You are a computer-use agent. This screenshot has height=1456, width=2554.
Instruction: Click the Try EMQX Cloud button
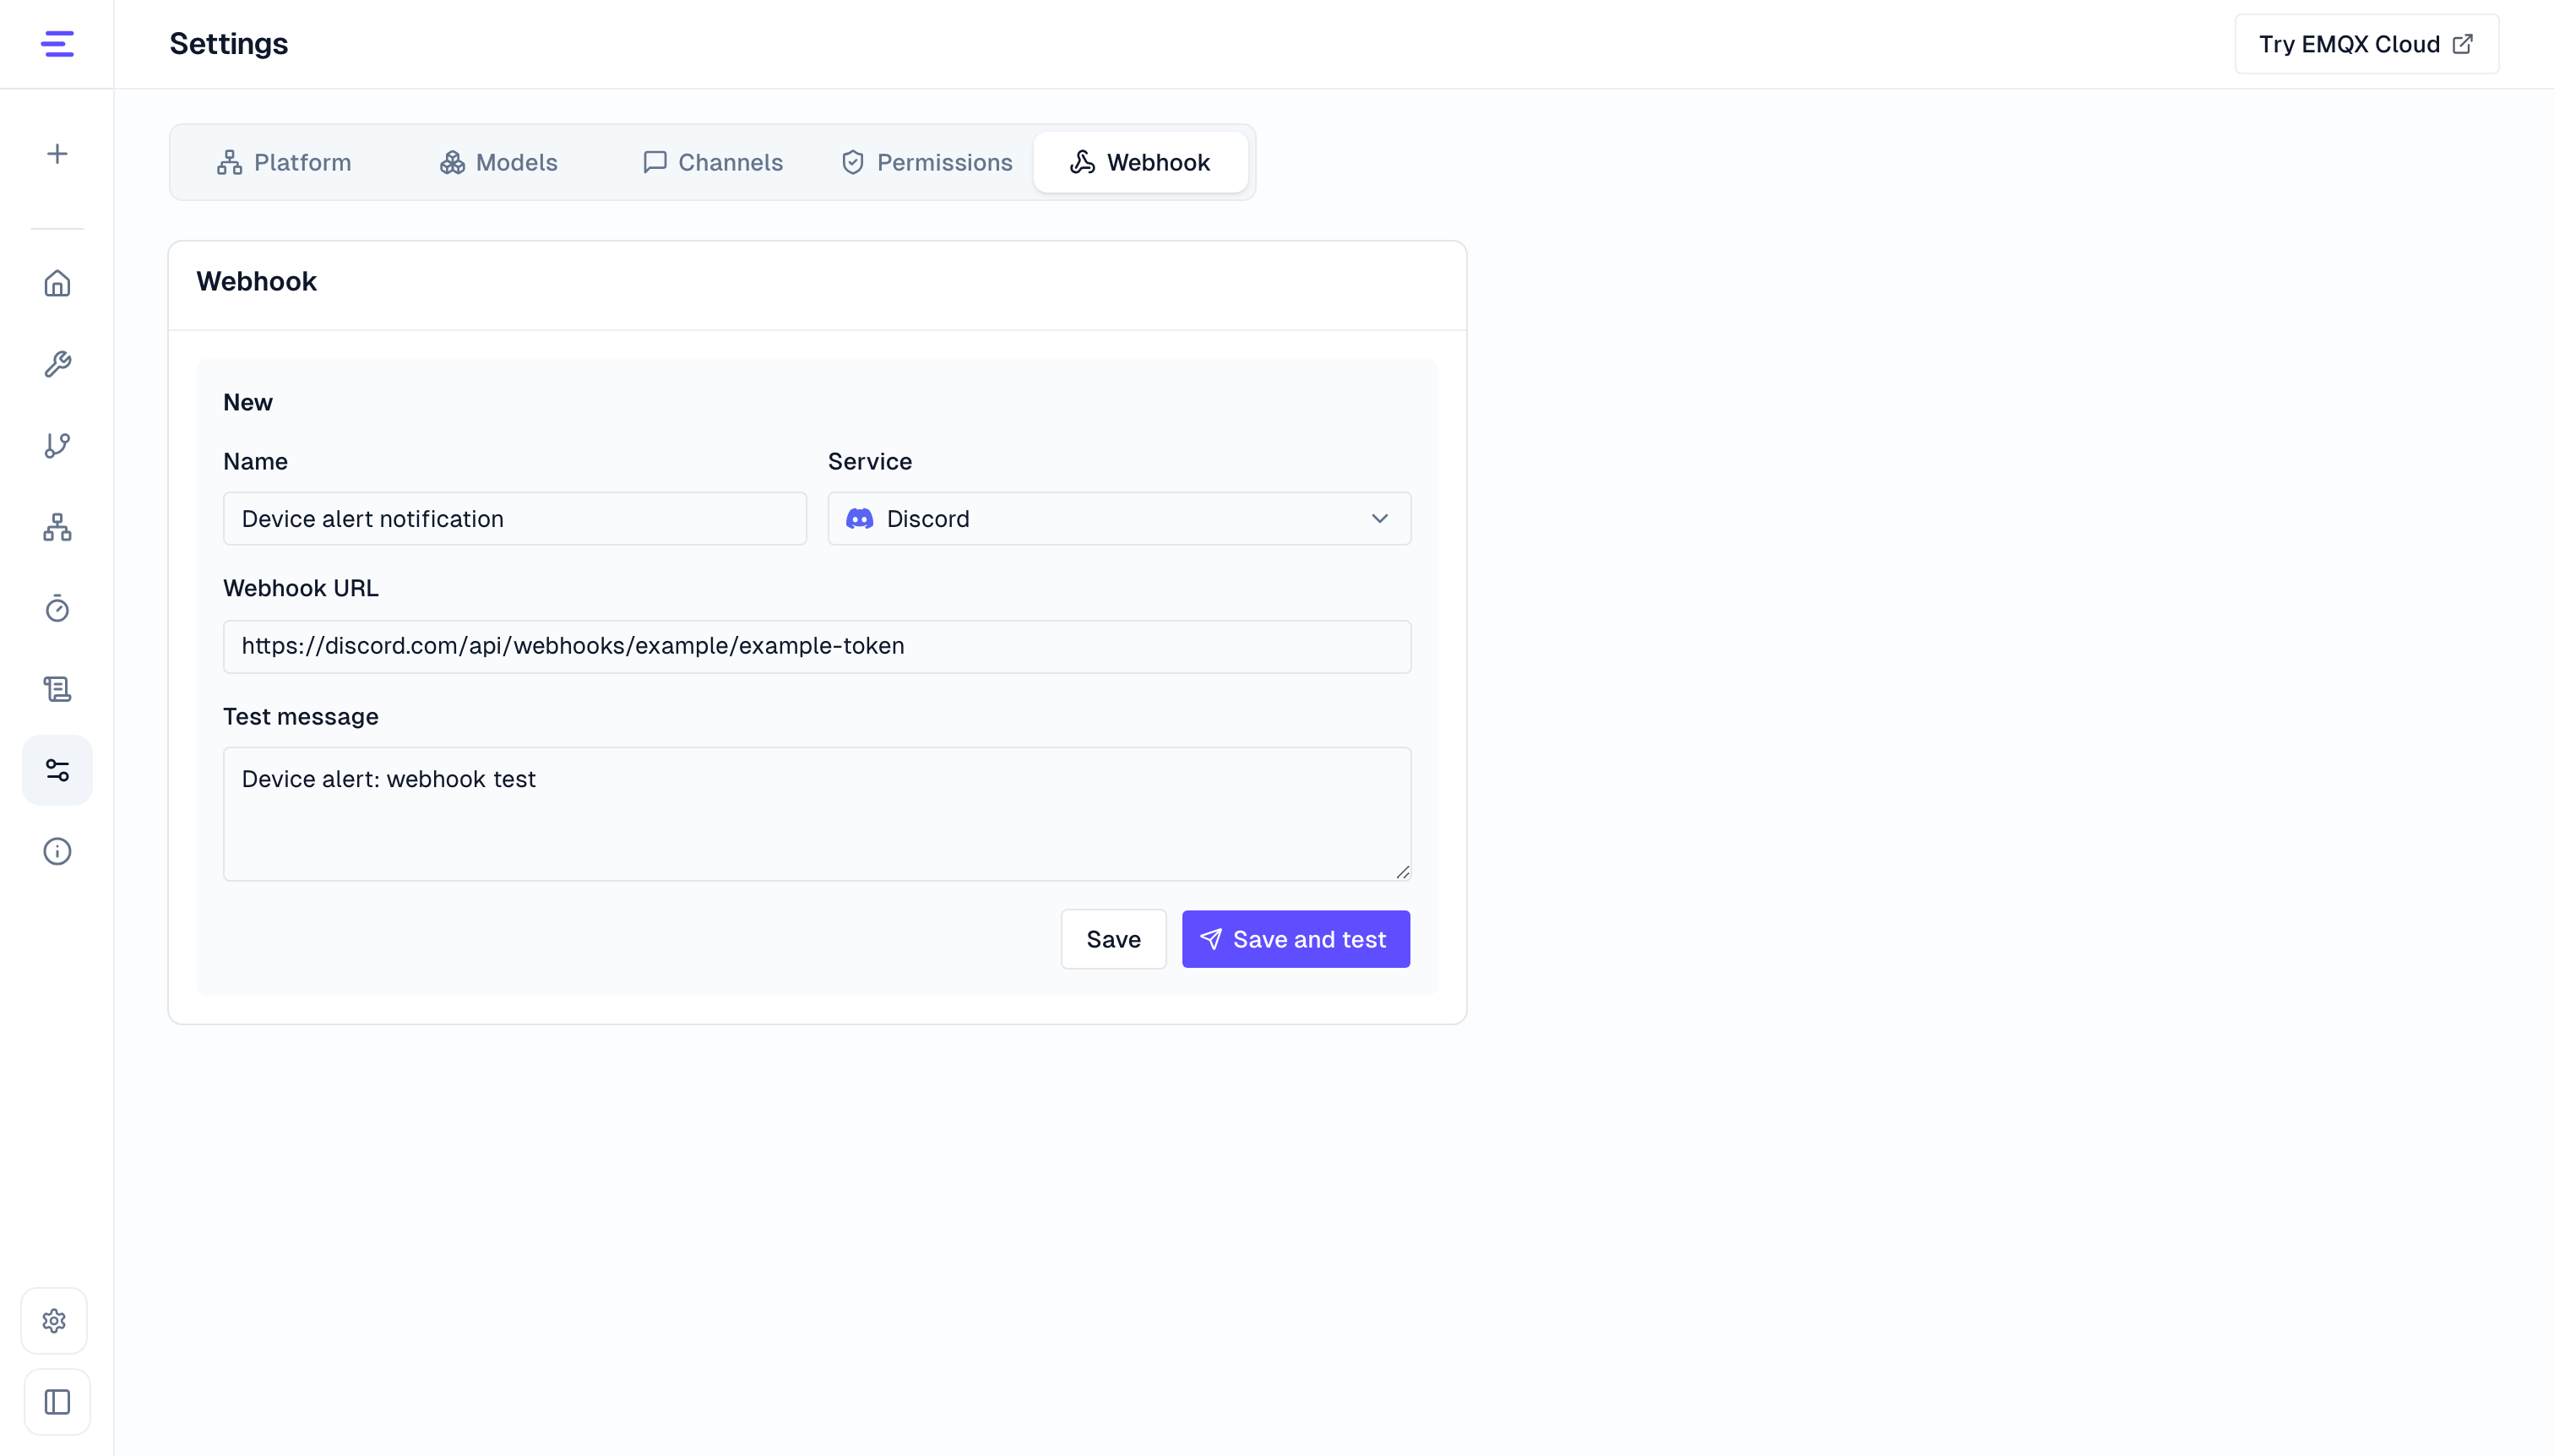tap(2366, 44)
